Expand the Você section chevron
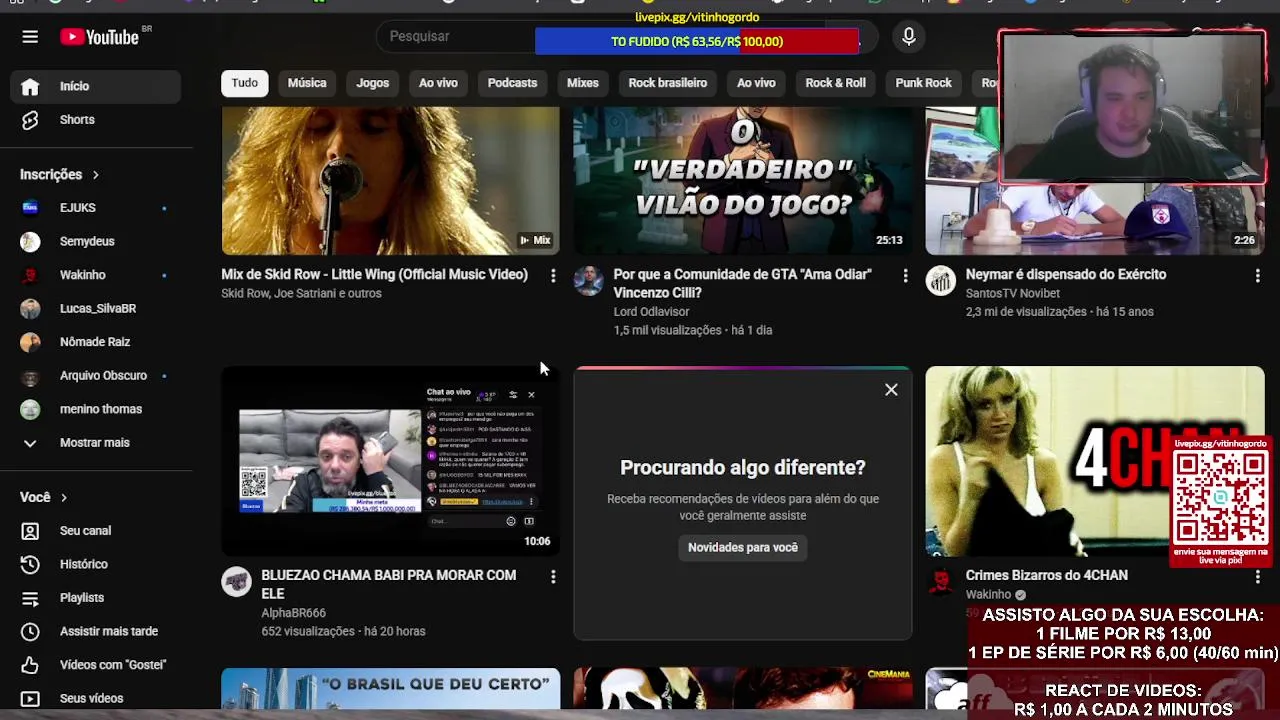Image resolution: width=1280 pixels, height=720 pixels. pyautogui.click(x=64, y=497)
